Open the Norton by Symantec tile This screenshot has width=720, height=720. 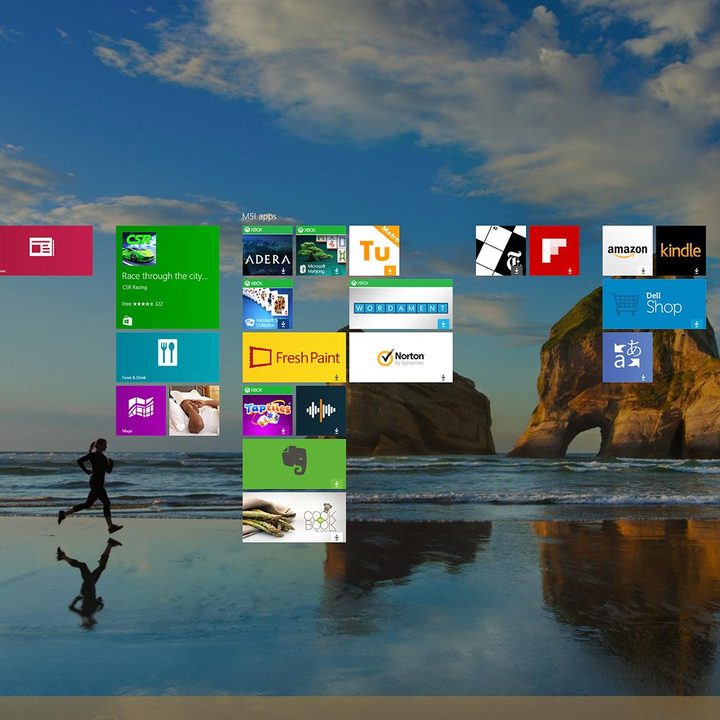click(x=401, y=357)
